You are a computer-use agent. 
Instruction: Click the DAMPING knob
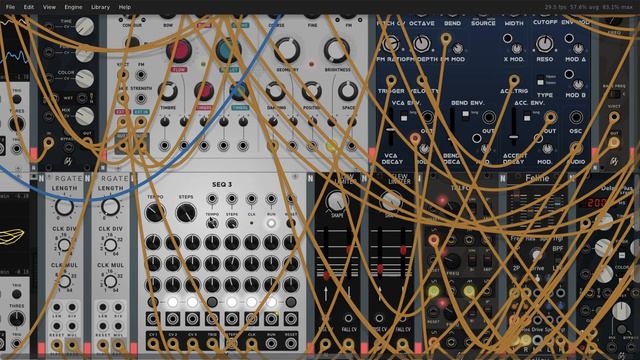276,91
